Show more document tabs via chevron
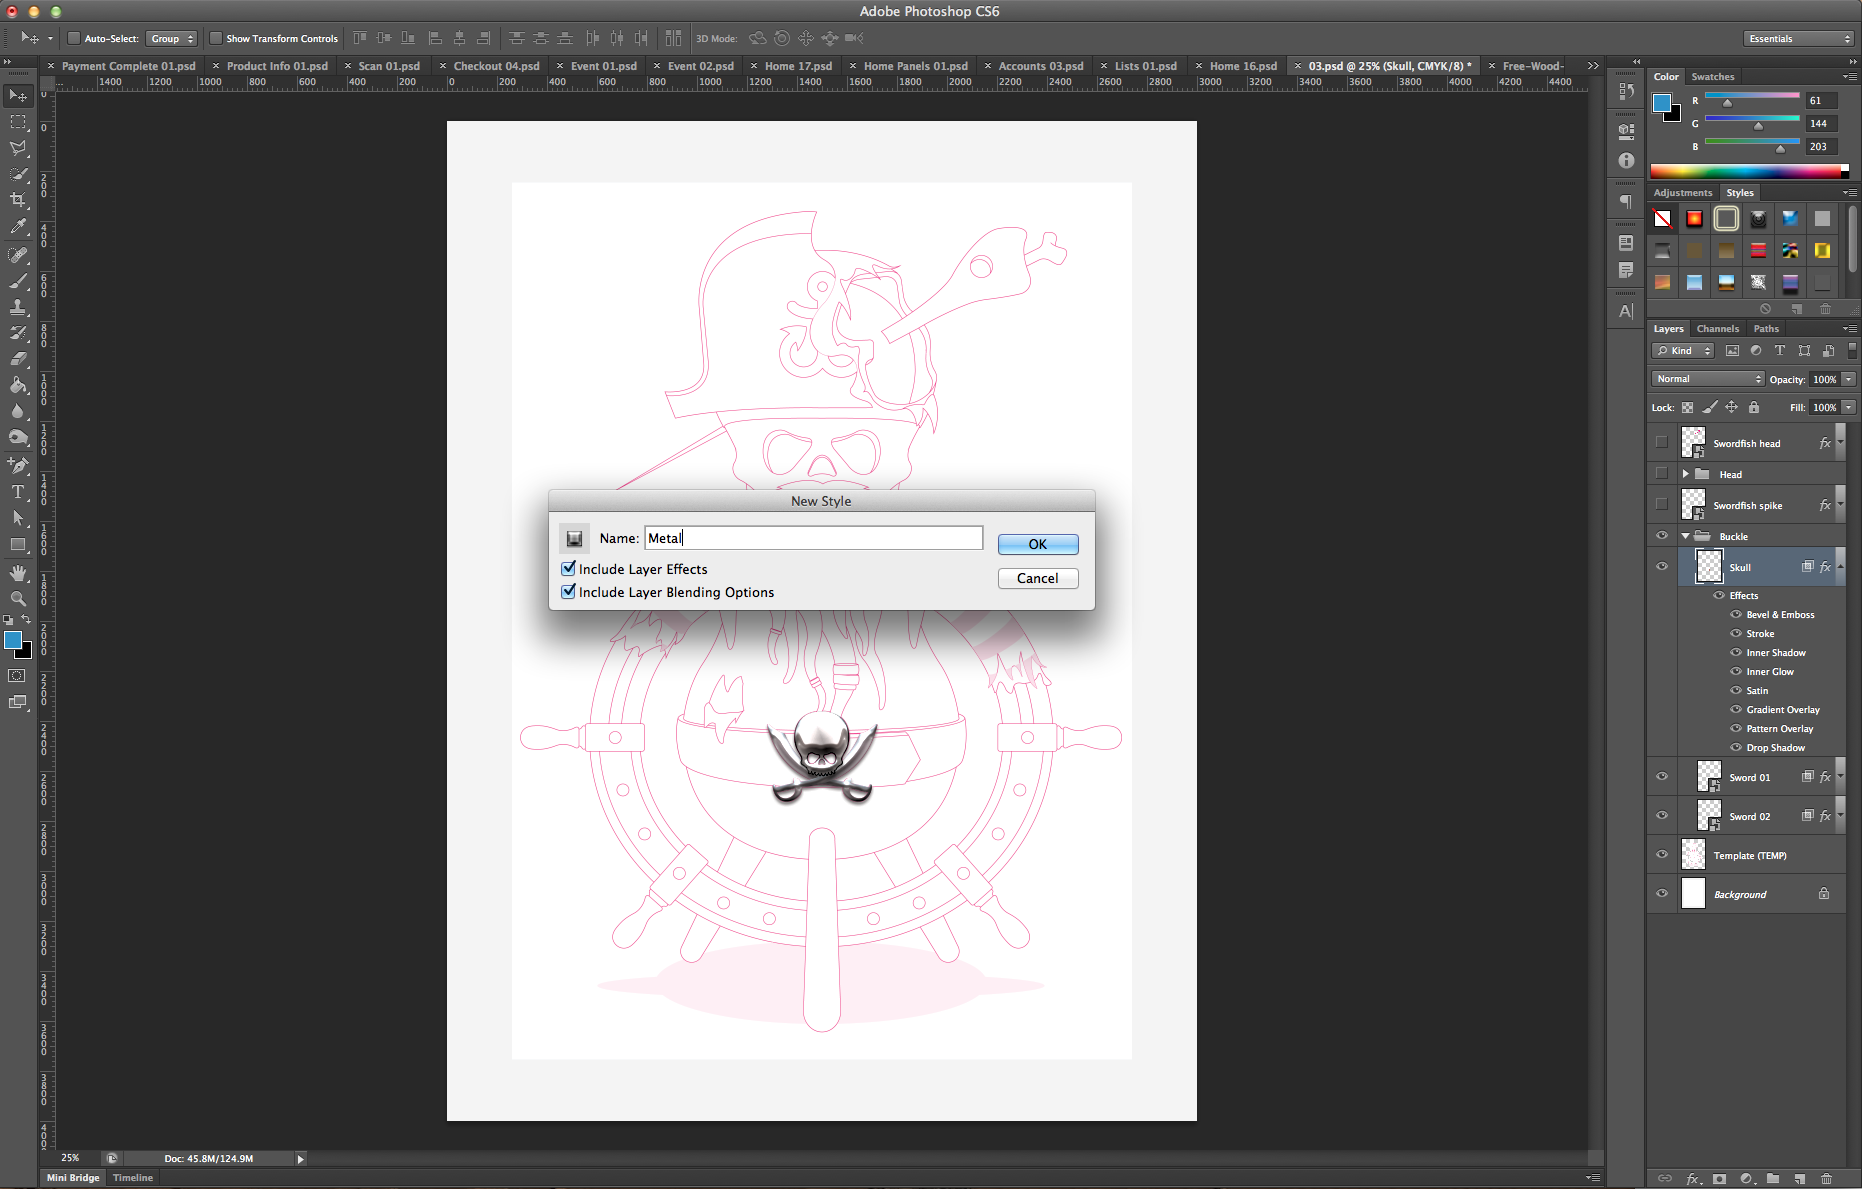This screenshot has height=1189, width=1862. point(1593,66)
